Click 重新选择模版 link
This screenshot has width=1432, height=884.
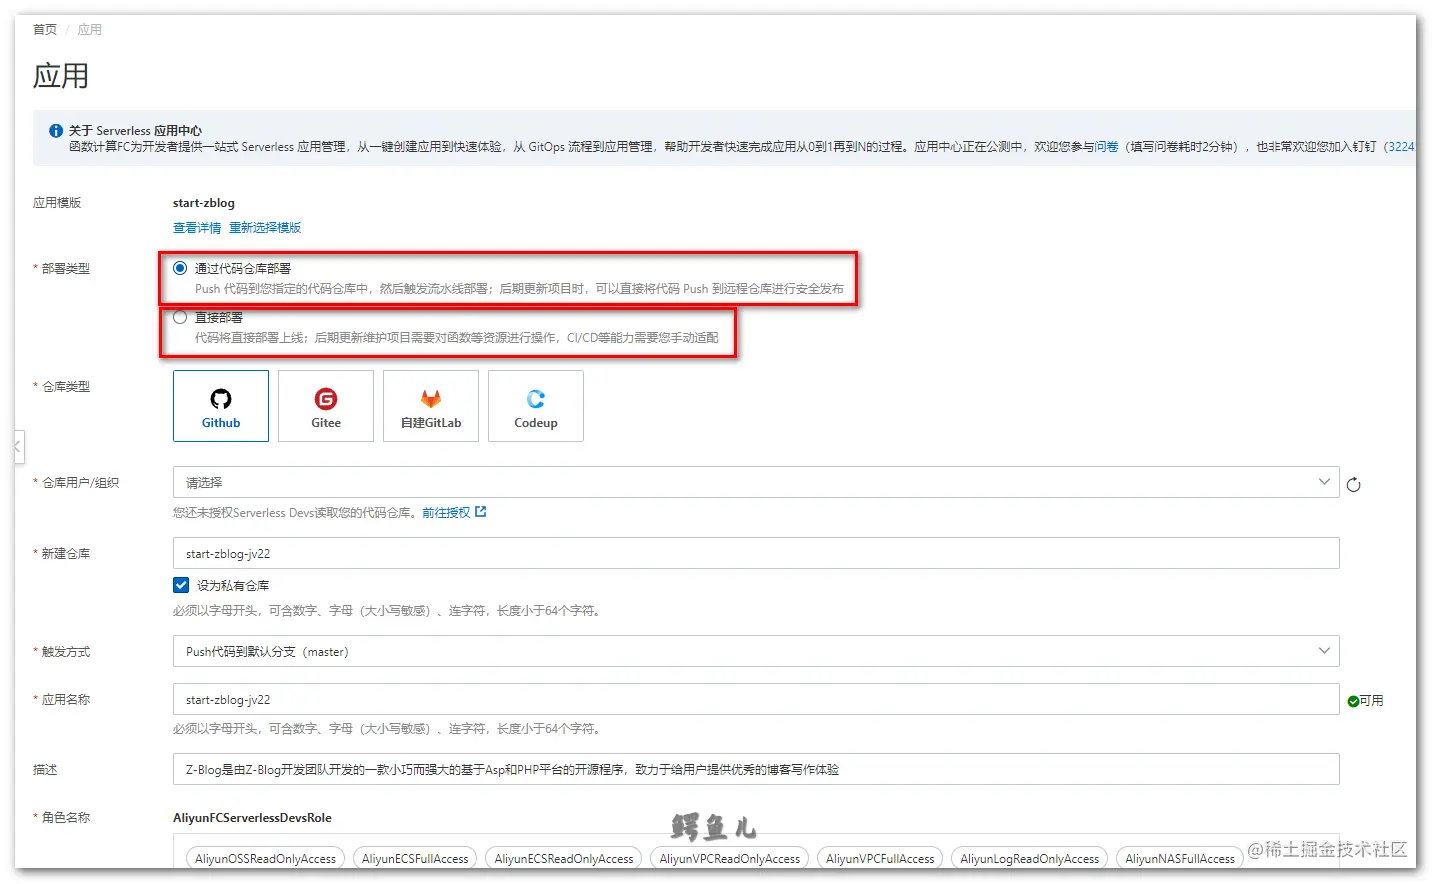(x=265, y=228)
